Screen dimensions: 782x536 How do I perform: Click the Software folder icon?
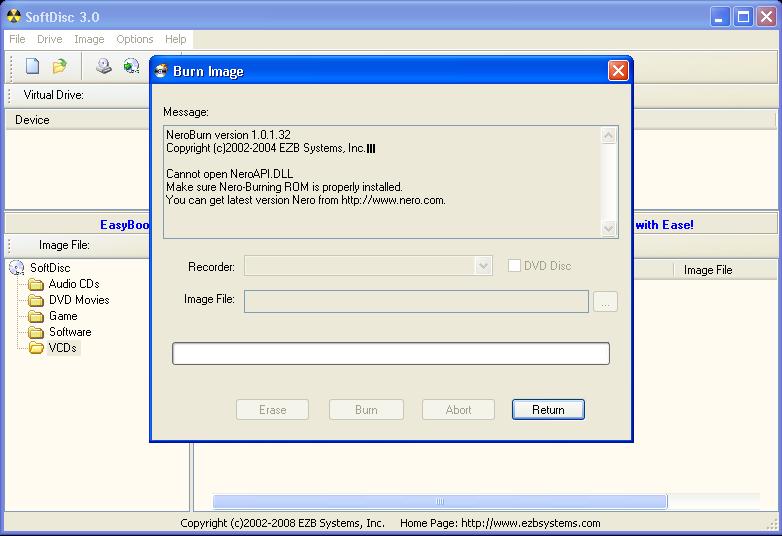click(36, 332)
